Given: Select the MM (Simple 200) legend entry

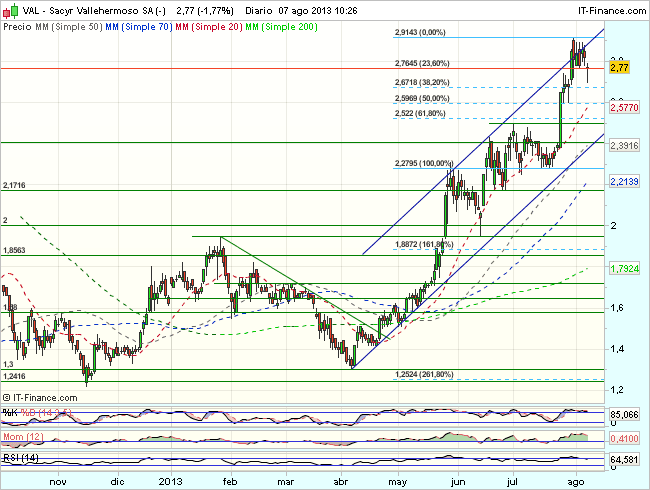Looking at the screenshot, I should 282,28.
